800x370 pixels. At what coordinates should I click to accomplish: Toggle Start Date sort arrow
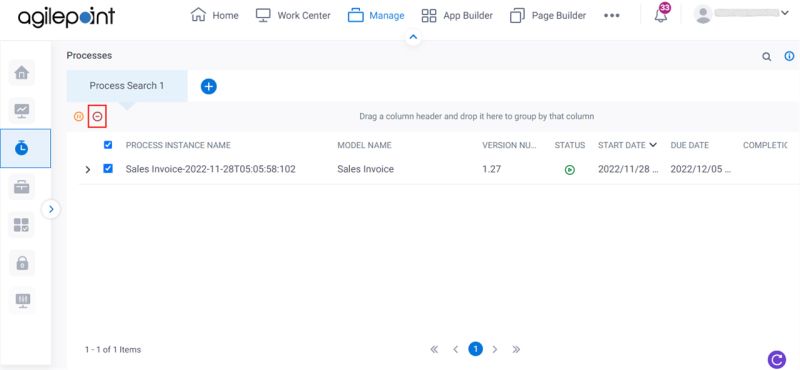pos(653,145)
